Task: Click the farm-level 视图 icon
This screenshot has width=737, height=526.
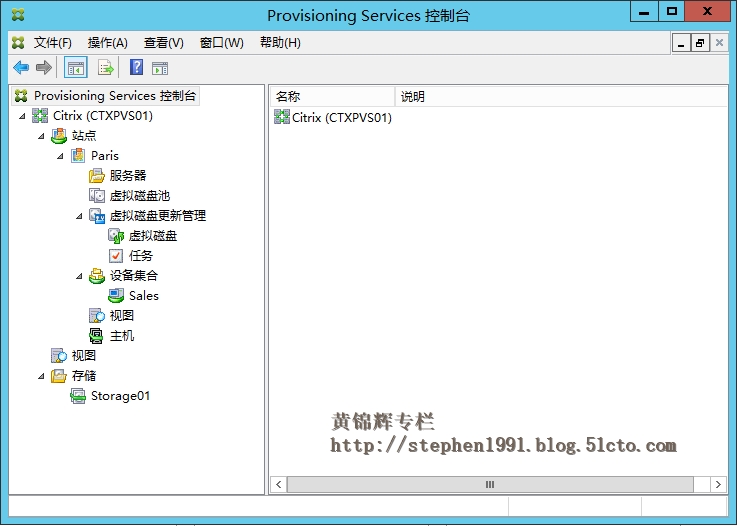Action: [59, 356]
